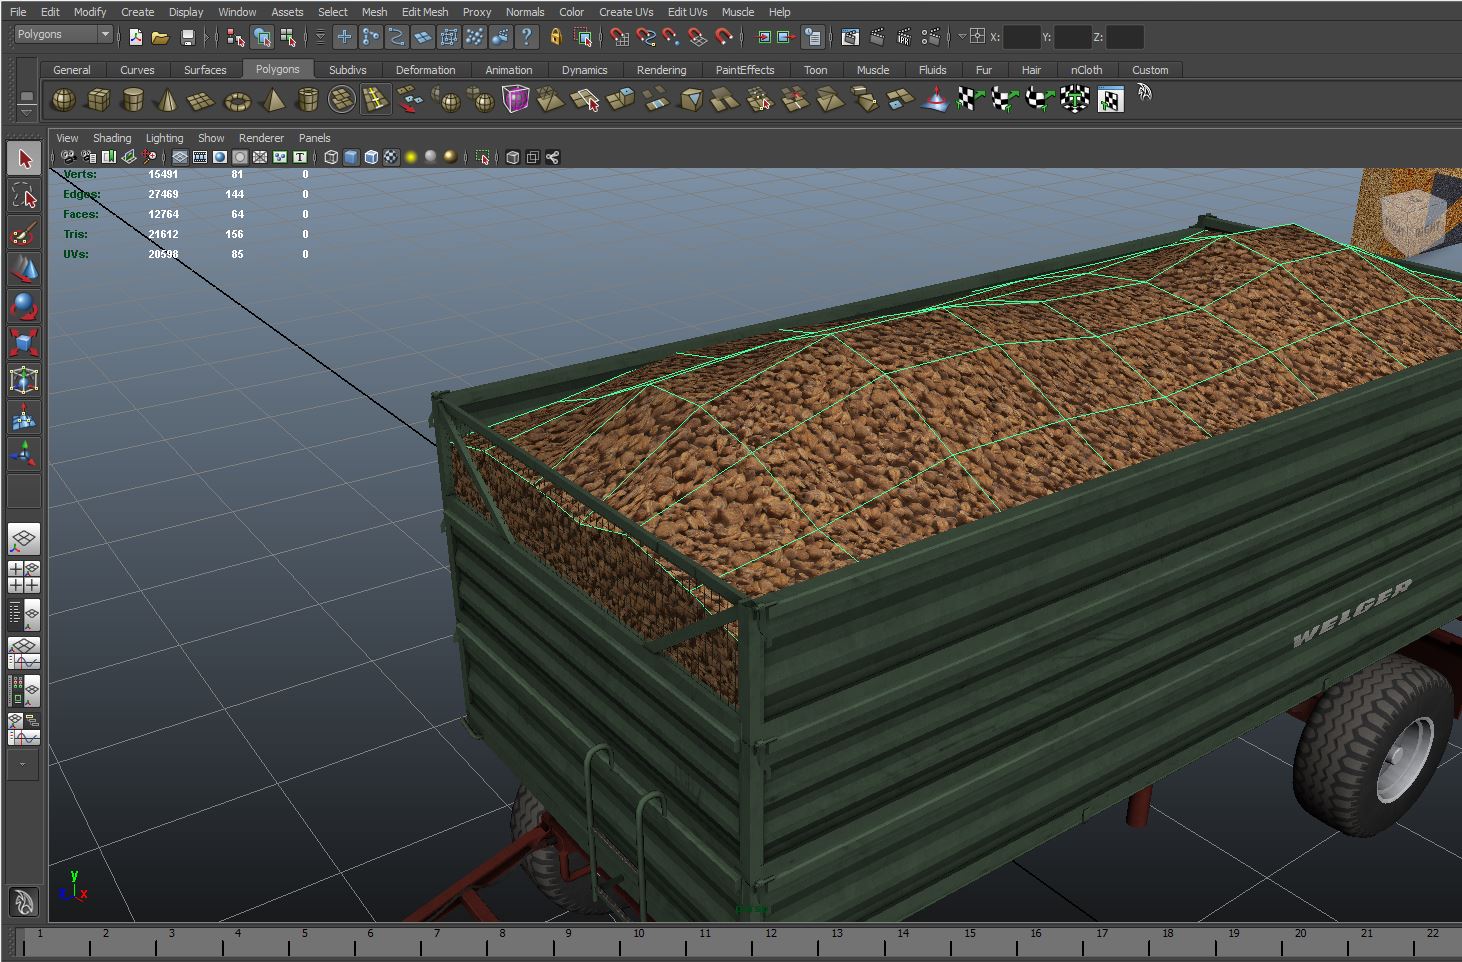
Task: Toggle the highlight selection lock icon
Action: (556, 38)
